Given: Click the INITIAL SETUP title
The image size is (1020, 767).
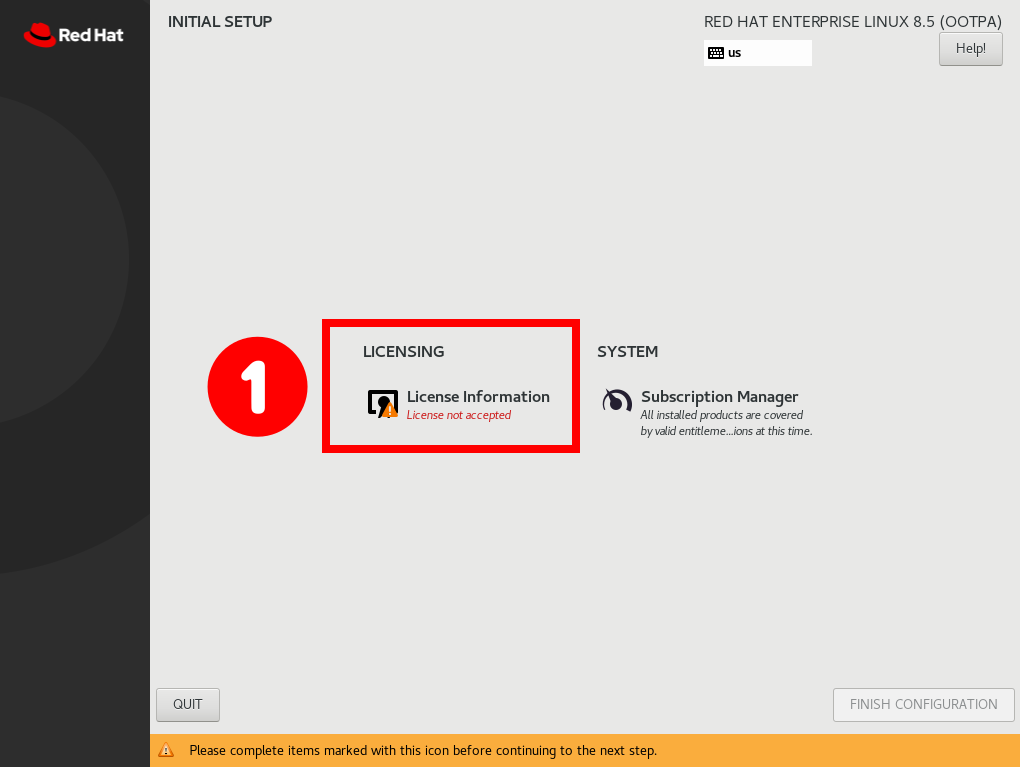Looking at the screenshot, I should [220, 21].
